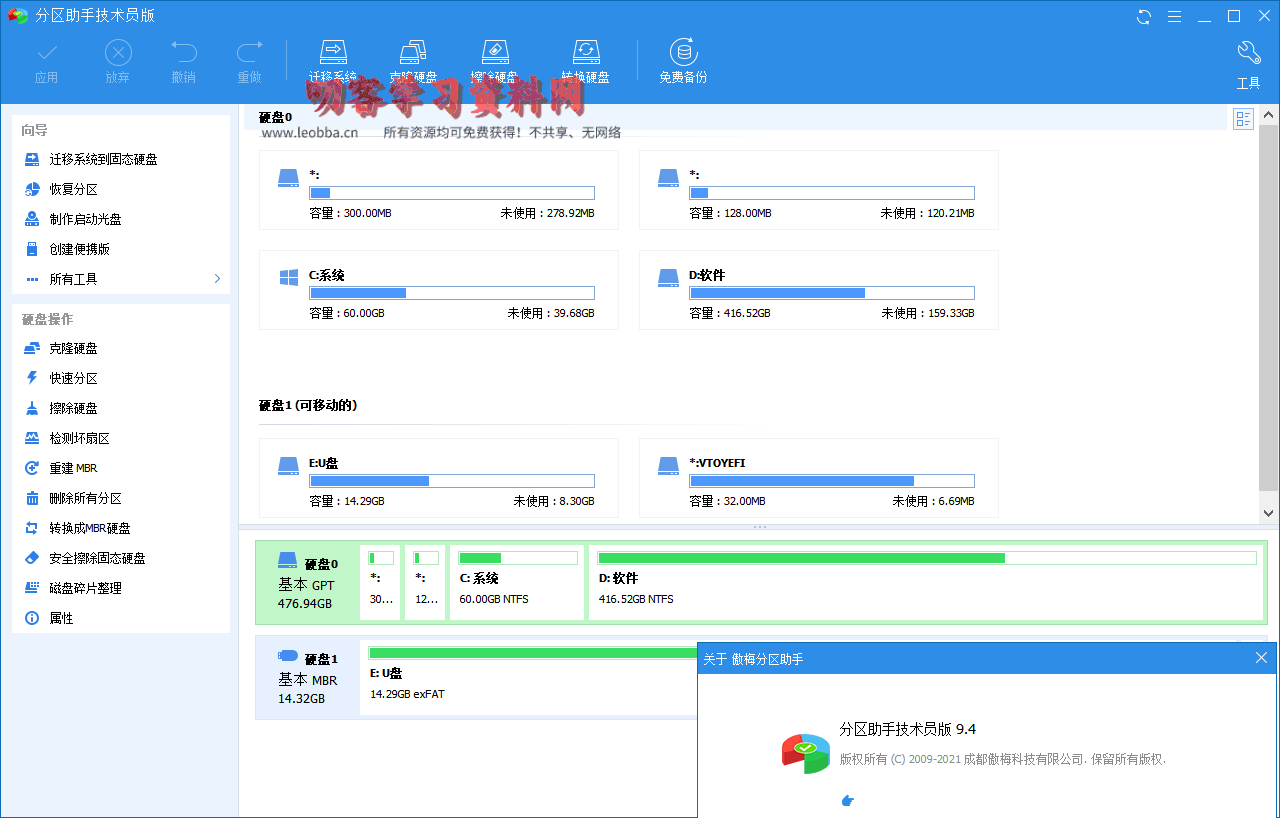This screenshot has width=1280, height=818.
Task: Select the C:系统 partition card
Action: pos(438,290)
